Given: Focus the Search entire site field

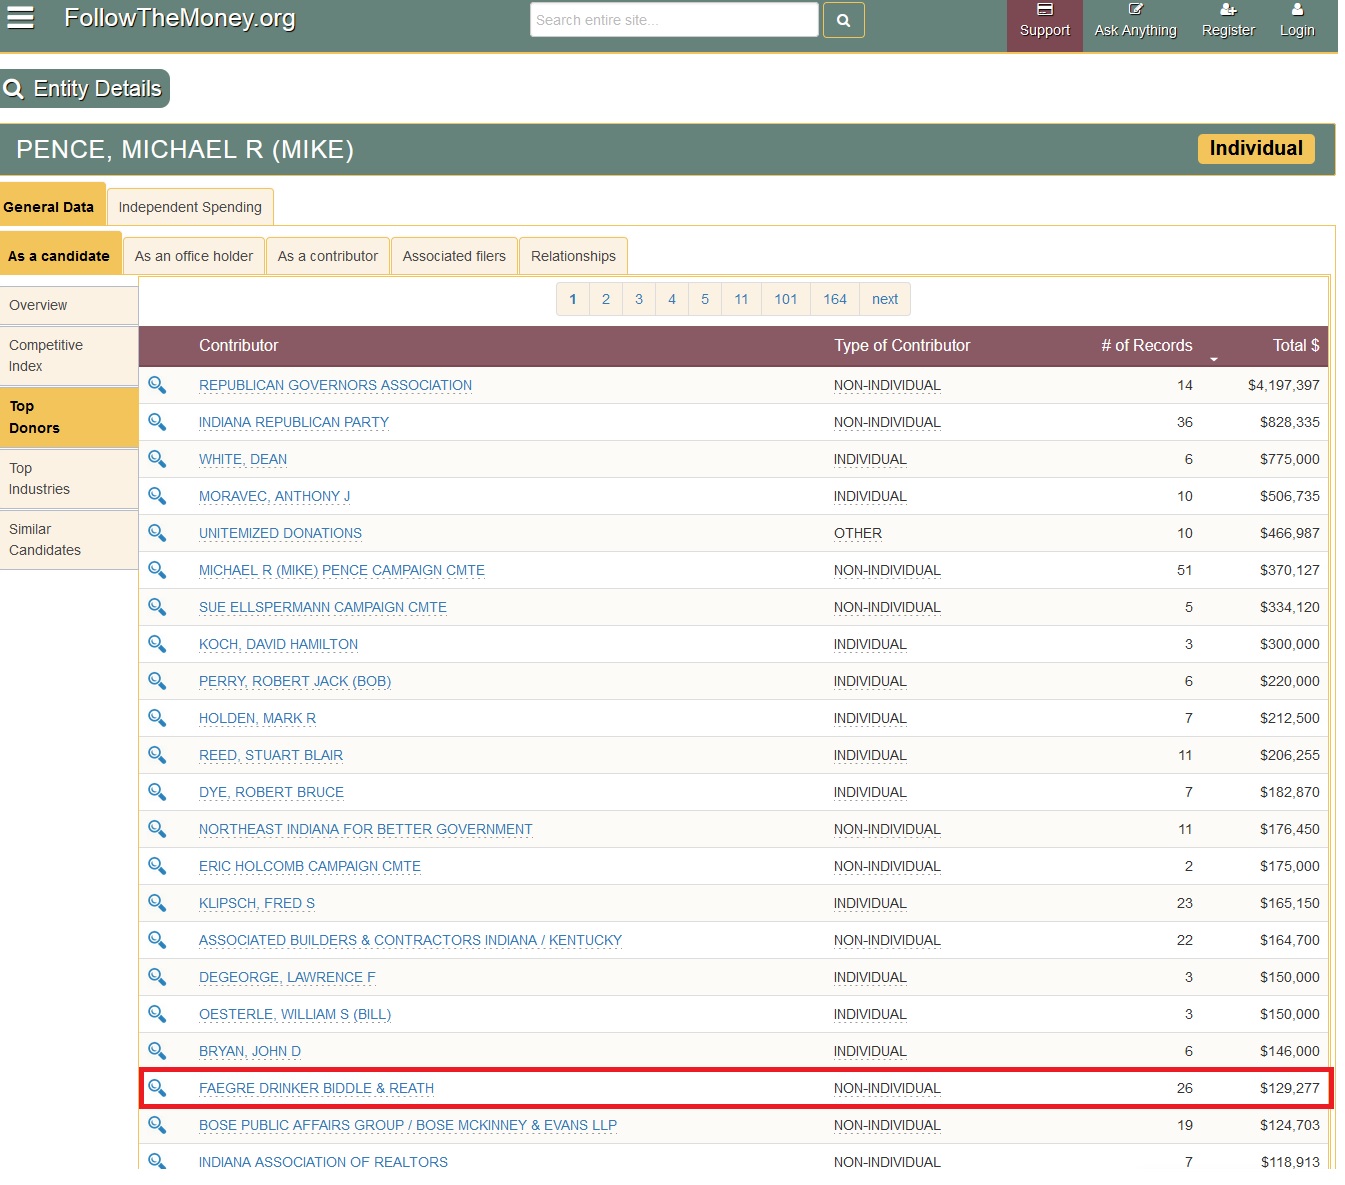Looking at the screenshot, I should click(x=674, y=20).
